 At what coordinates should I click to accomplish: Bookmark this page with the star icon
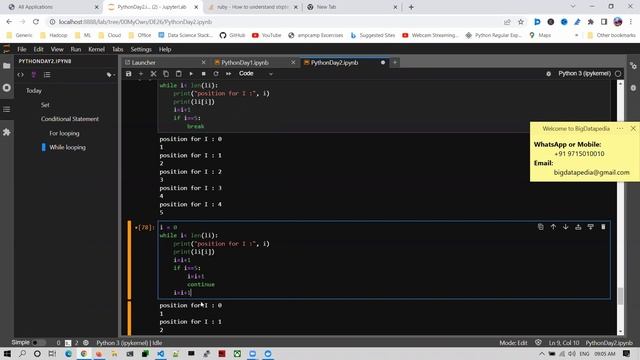coord(521,22)
